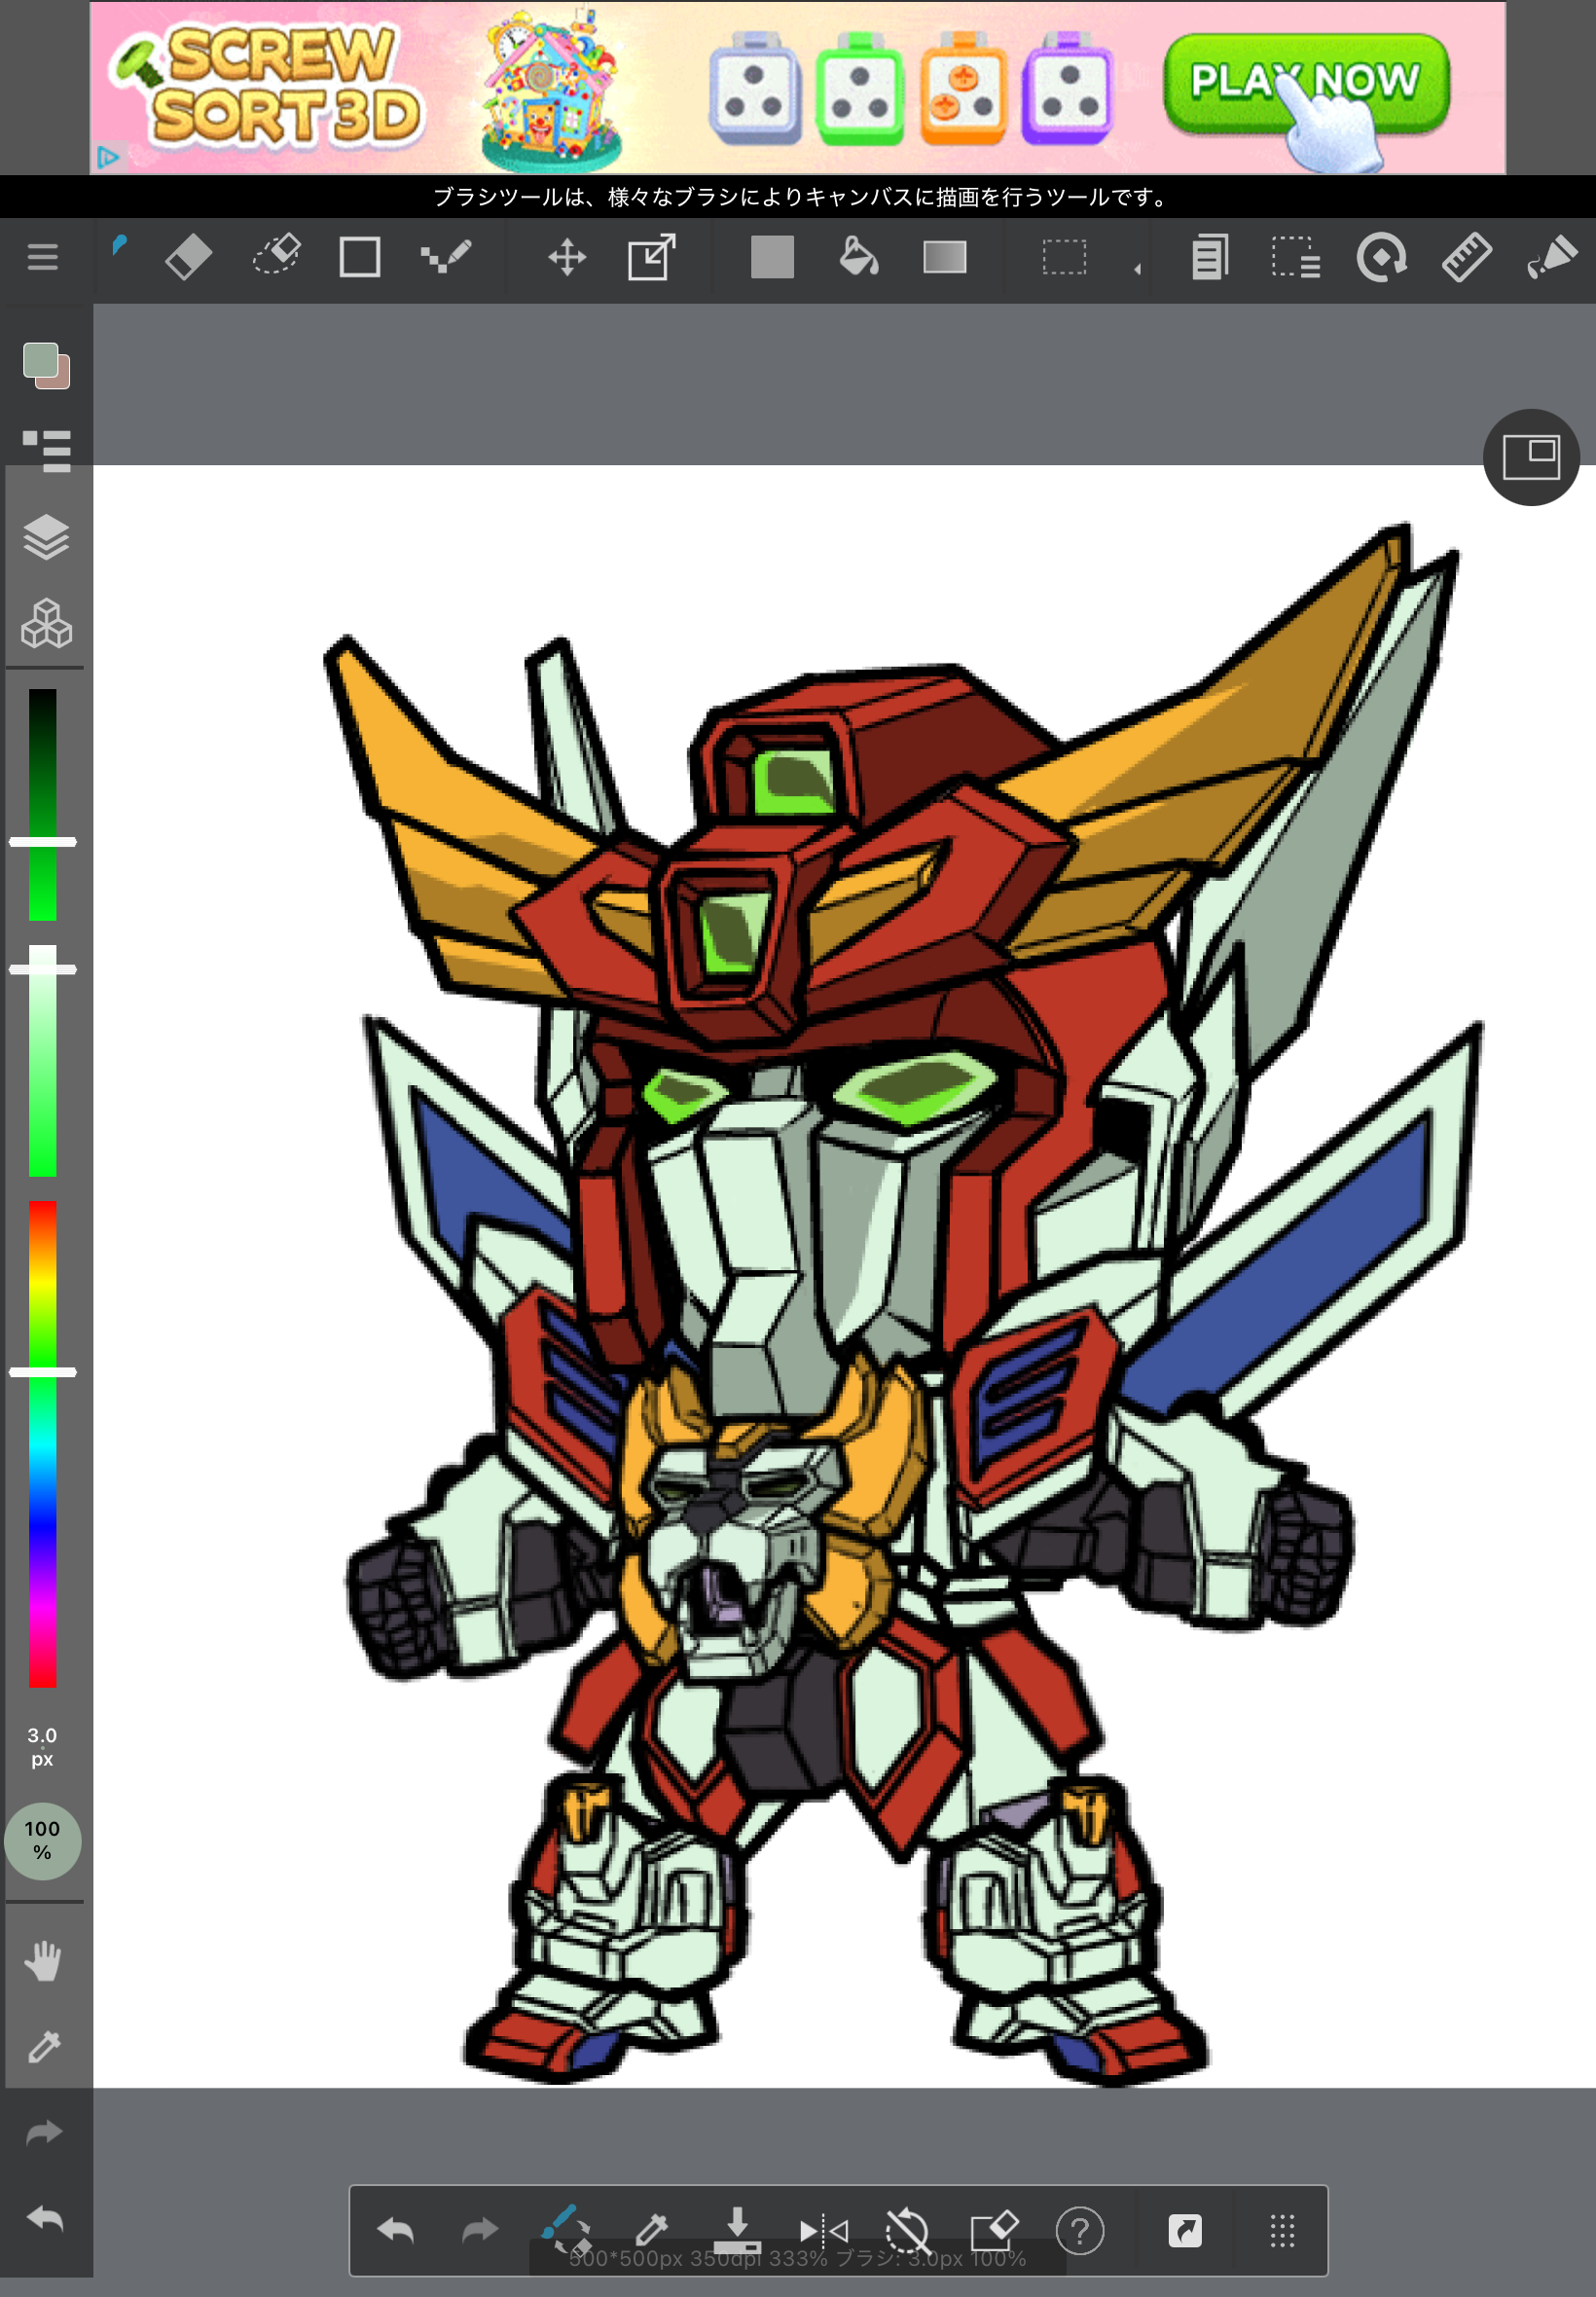Open the hamburger main menu

pos(42,257)
